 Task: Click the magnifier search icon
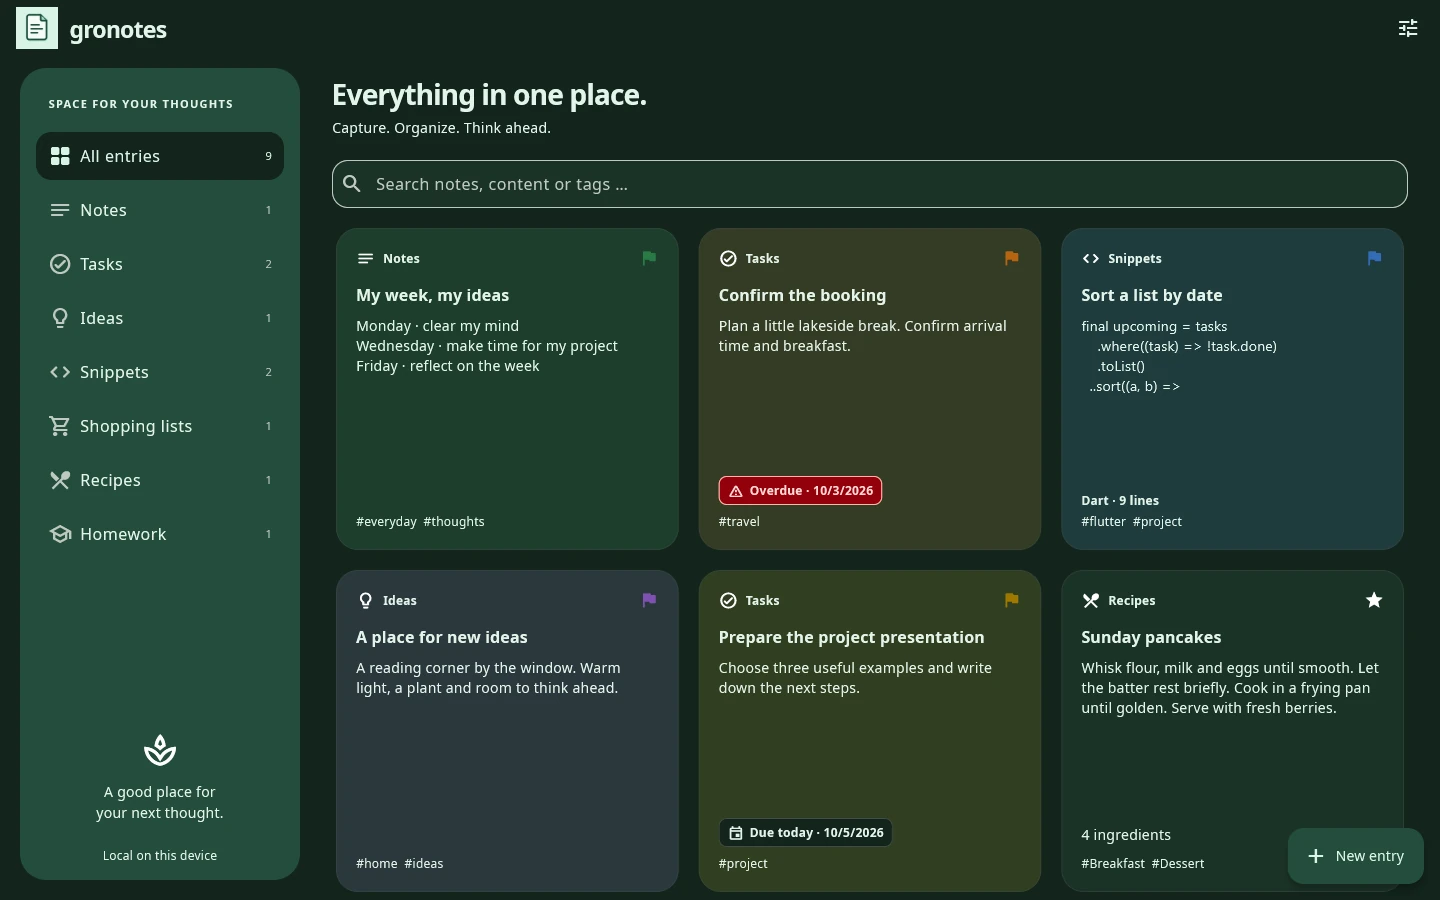tap(352, 184)
